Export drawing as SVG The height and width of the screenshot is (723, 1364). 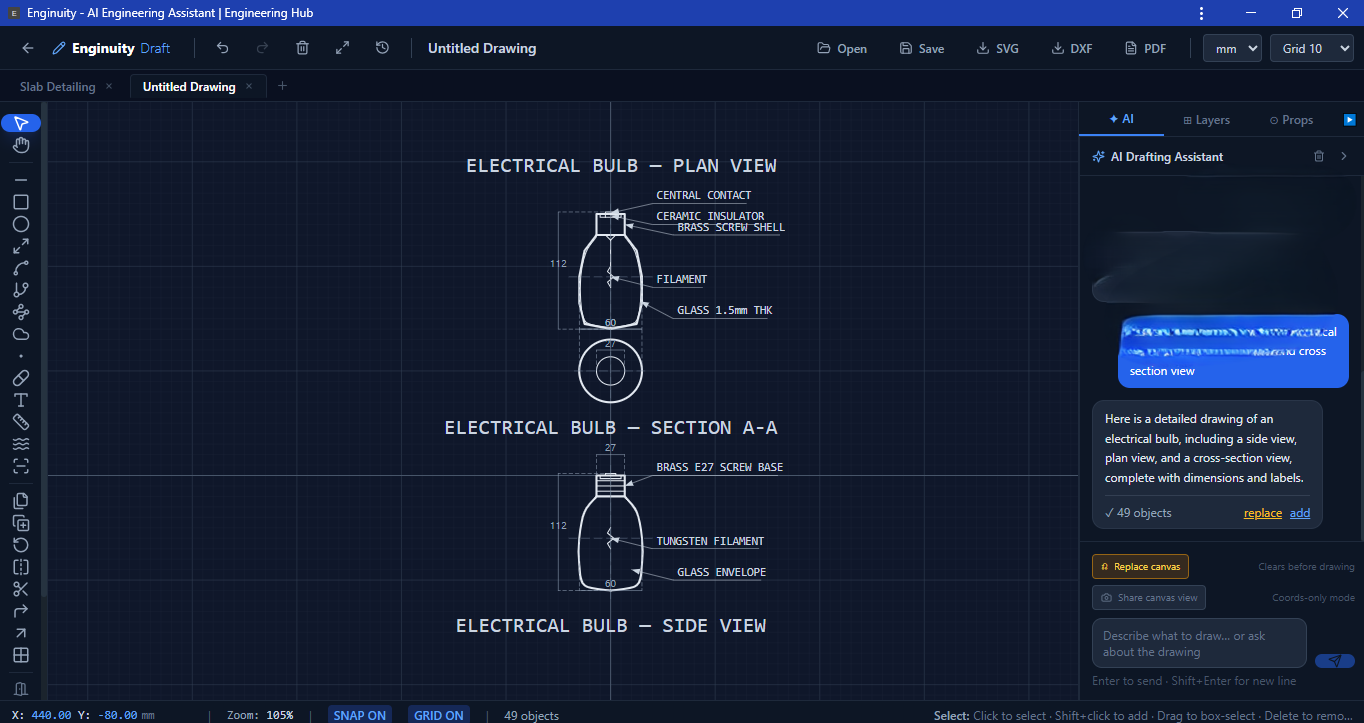[998, 48]
